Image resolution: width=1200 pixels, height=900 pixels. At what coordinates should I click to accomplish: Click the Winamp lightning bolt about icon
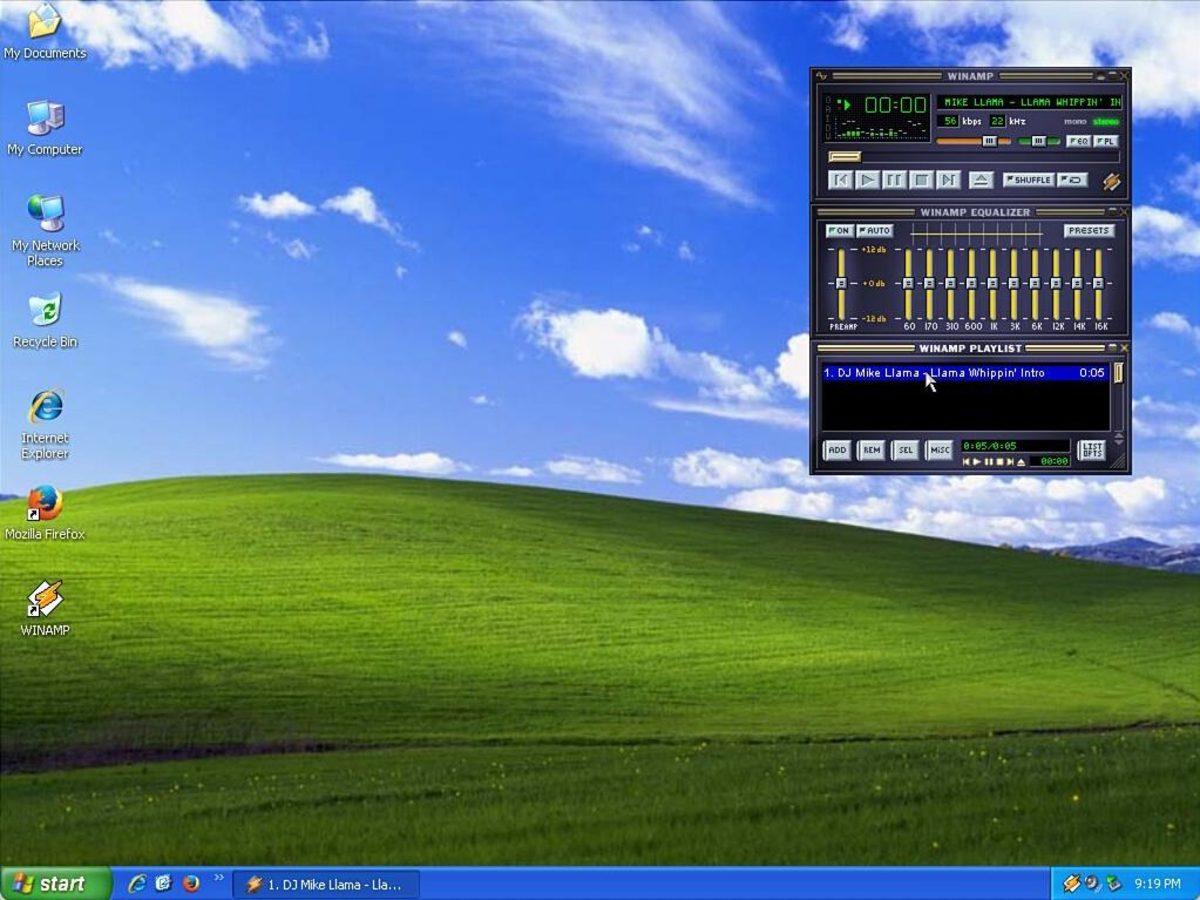click(1111, 182)
